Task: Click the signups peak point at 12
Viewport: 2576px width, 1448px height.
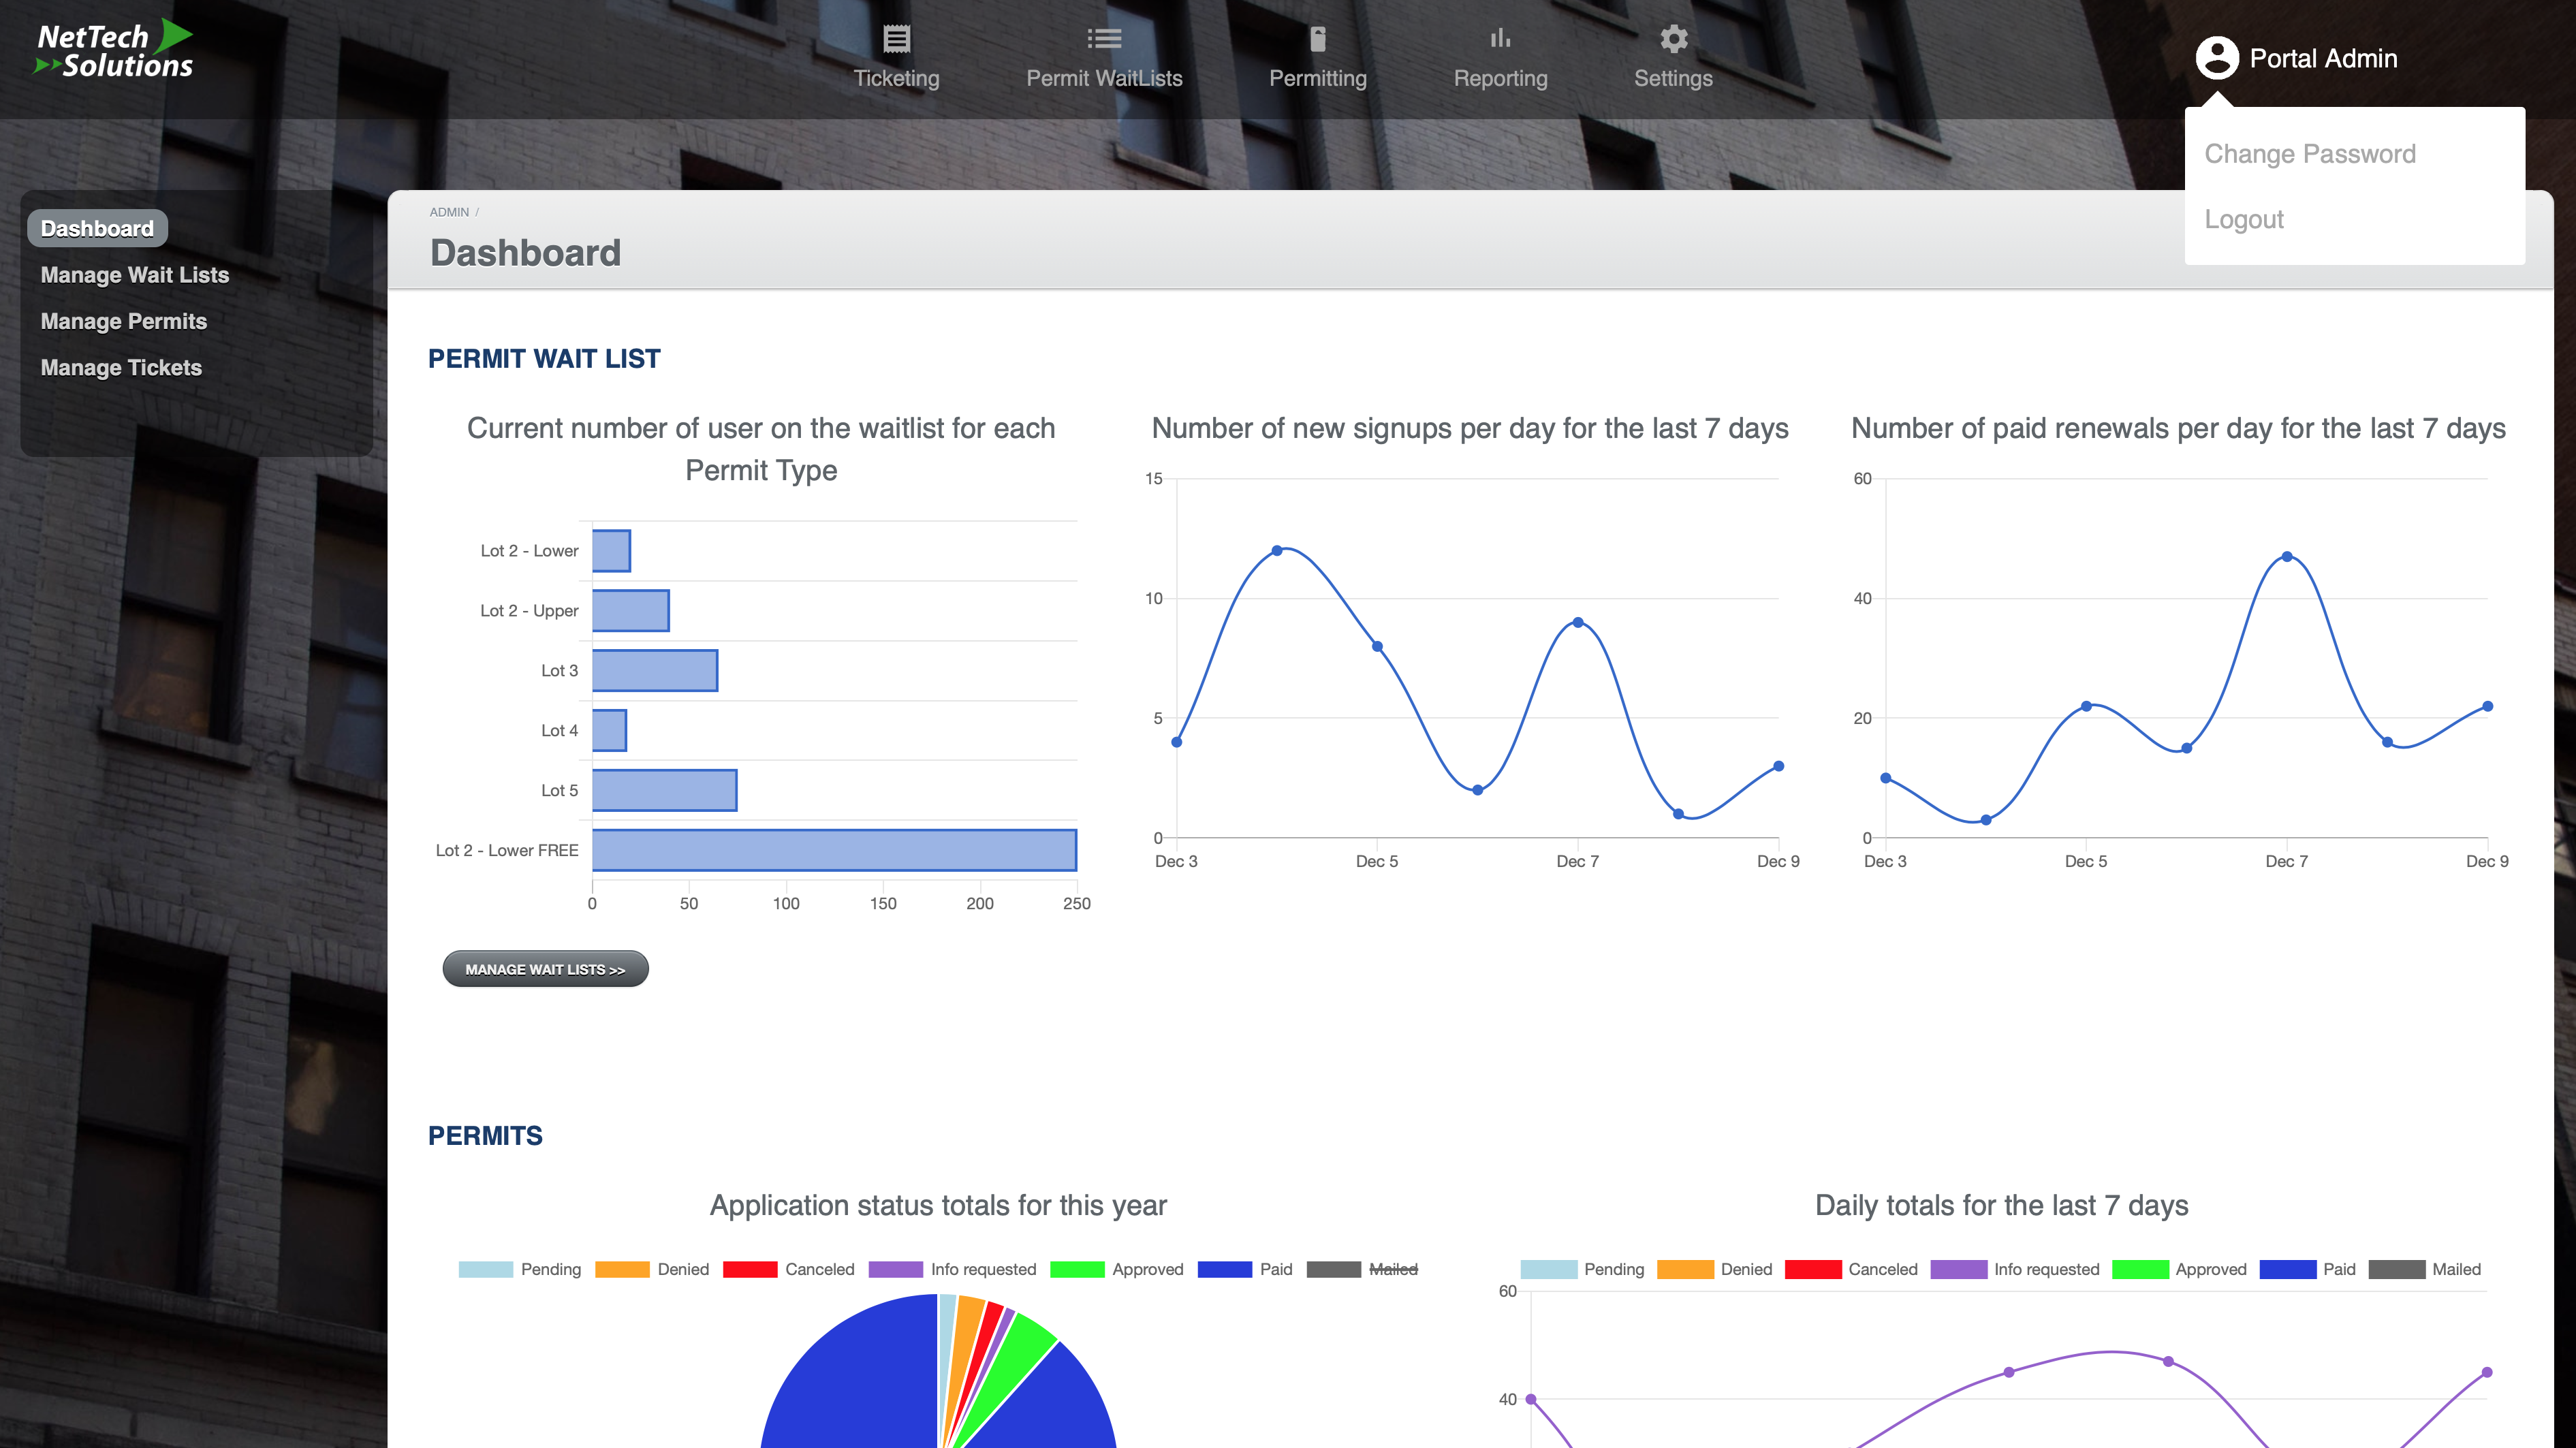Action: pos(1277,550)
